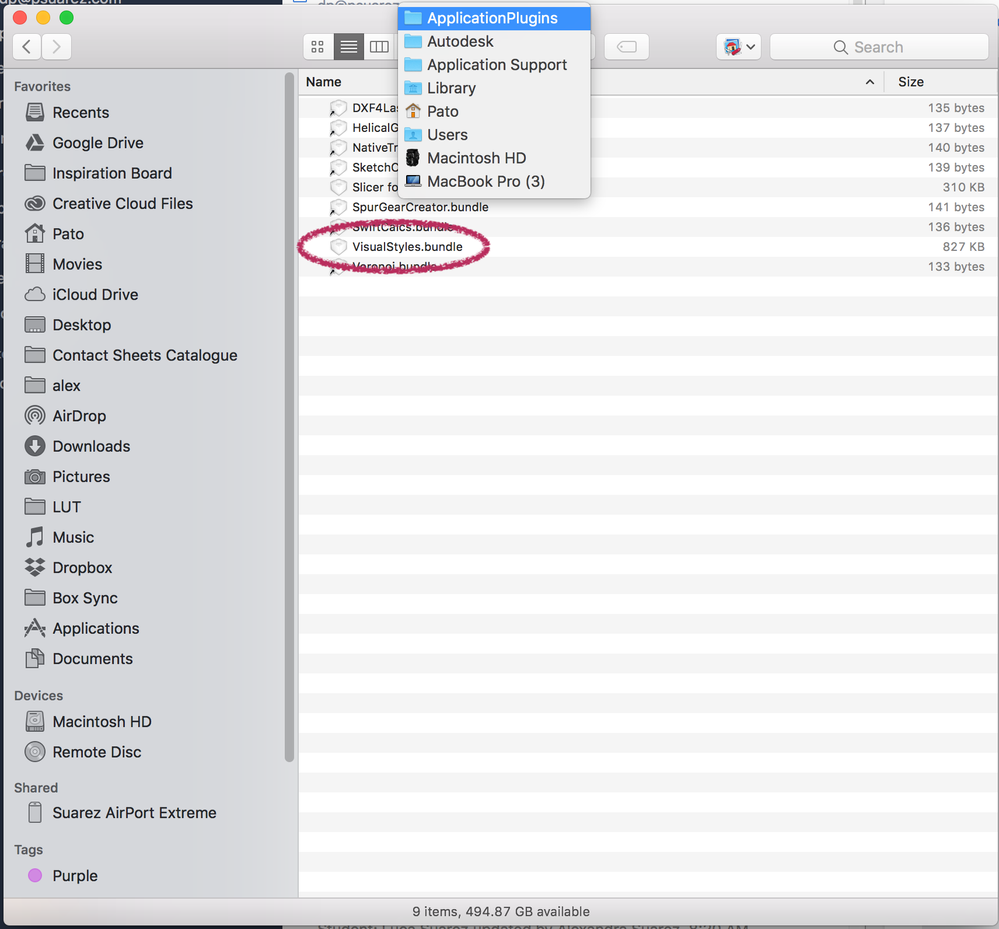Image resolution: width=999 pixels, height=929 pixels.
Task: Go forward with the right chevron button
Action: click(x=57, y=47)
